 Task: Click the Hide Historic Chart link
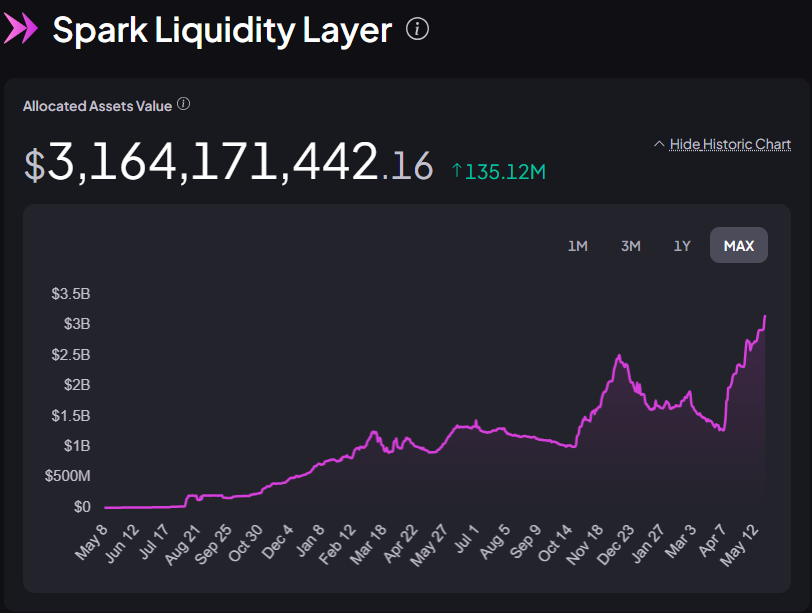[x=730, y=144]
